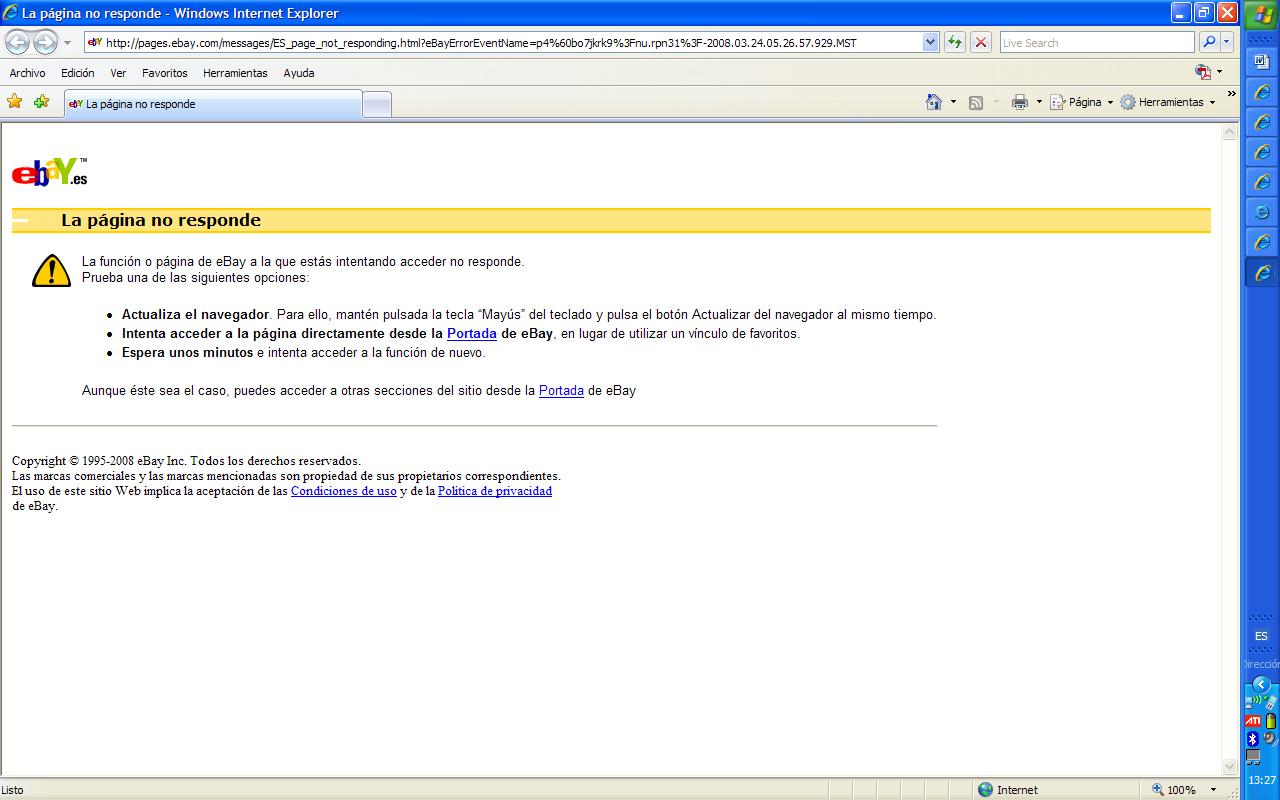Image resolution: width=1280 pixels, height=800 pixels.
Task: Open the Archivo menu
Action: point(27,73)
